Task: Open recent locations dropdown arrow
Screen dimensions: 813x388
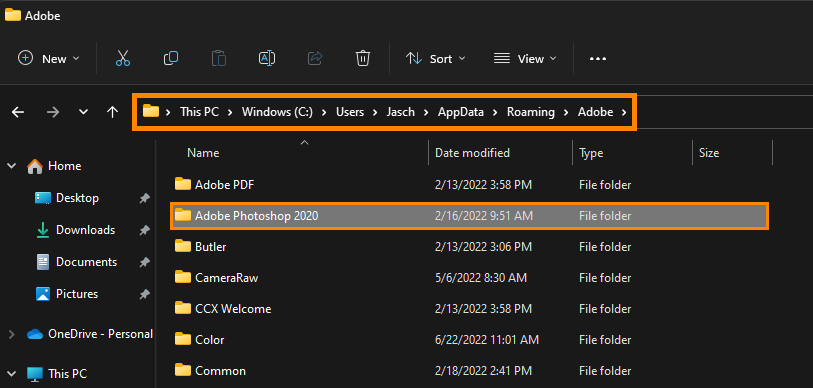Action: [83, 112]
